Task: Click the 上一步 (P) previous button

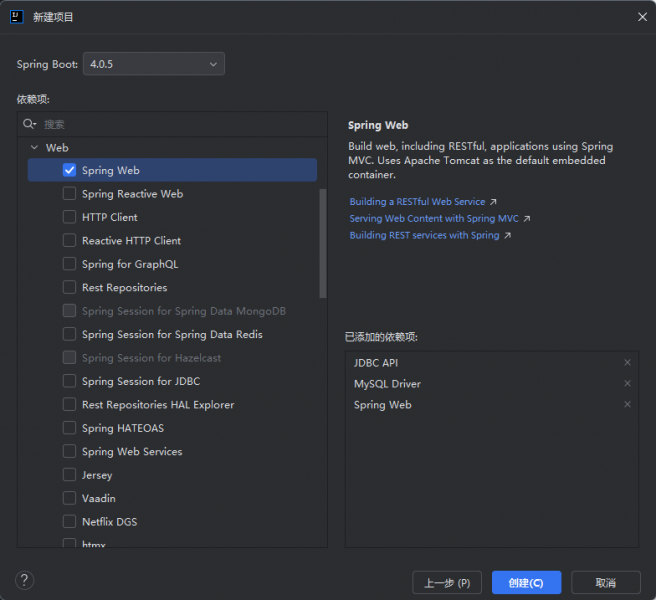Action: point(447,582)
